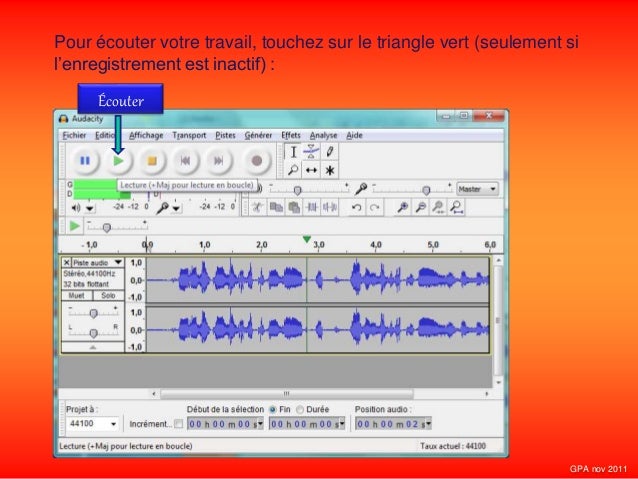This screenshot has width=638, height=479.
Task: Toggle the Incrément checkbox
Action: pos(178,424)
